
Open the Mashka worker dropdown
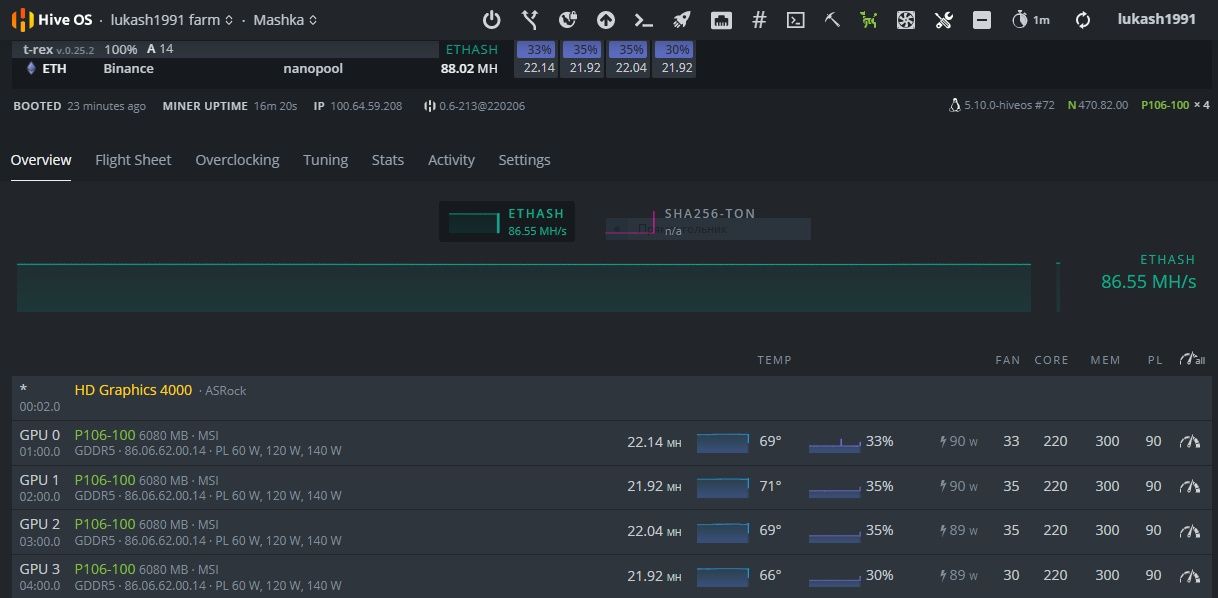285,20
